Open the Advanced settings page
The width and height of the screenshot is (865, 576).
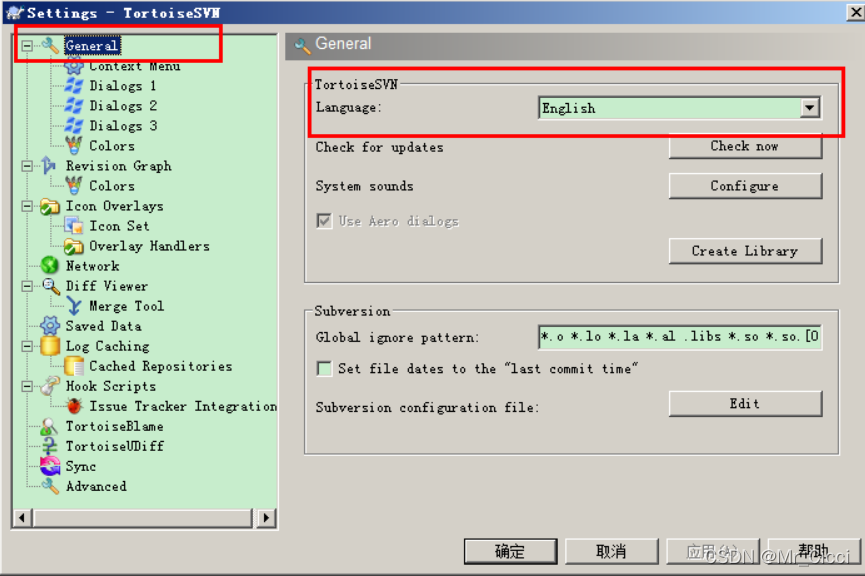pyautogui.click(x=96, y=487)
